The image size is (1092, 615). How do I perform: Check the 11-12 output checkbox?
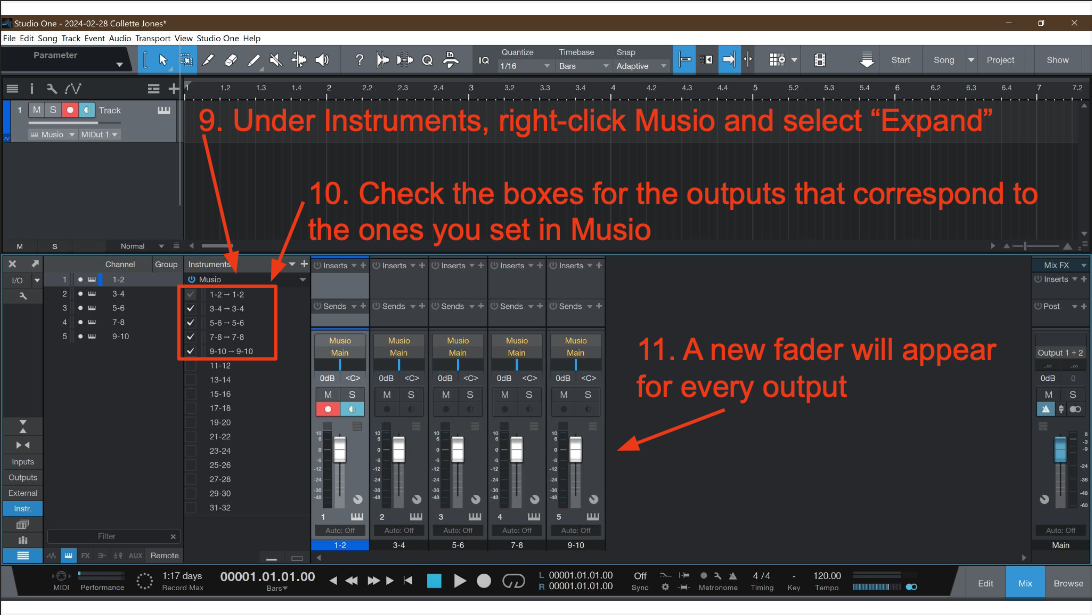coord(191,366)
